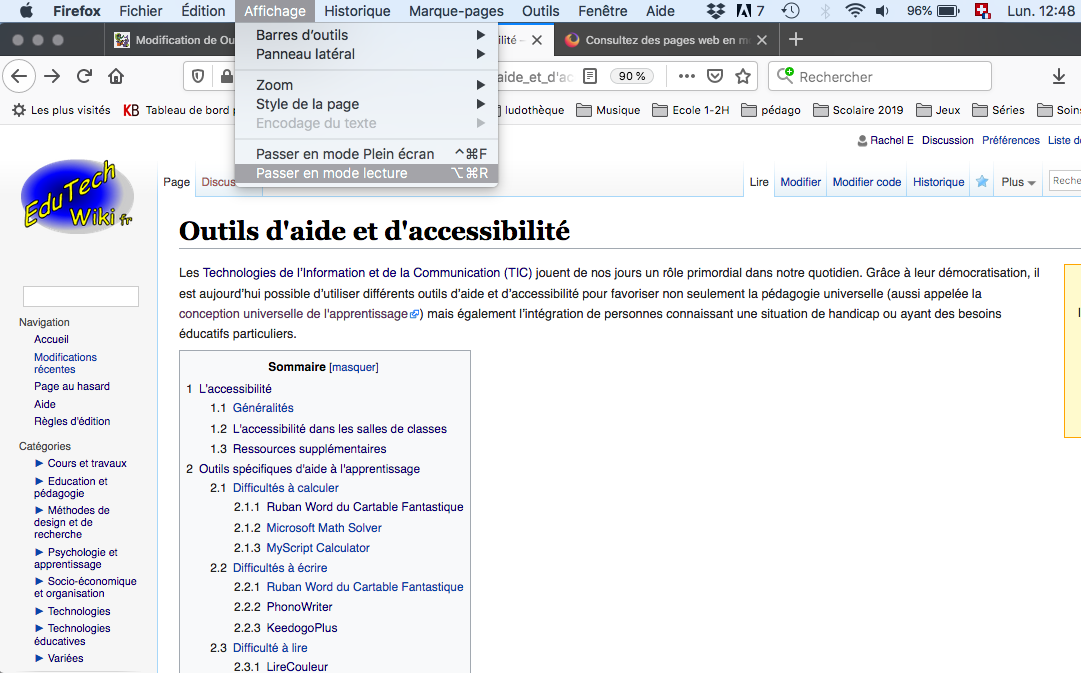Open the Musique bookmarks folder

pyautogui.click(x=608, y=110)
